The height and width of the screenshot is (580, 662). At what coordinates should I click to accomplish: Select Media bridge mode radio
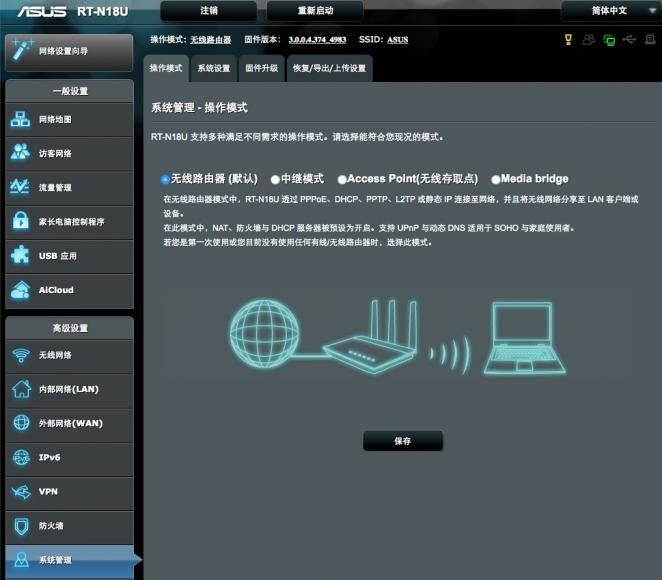496,180
